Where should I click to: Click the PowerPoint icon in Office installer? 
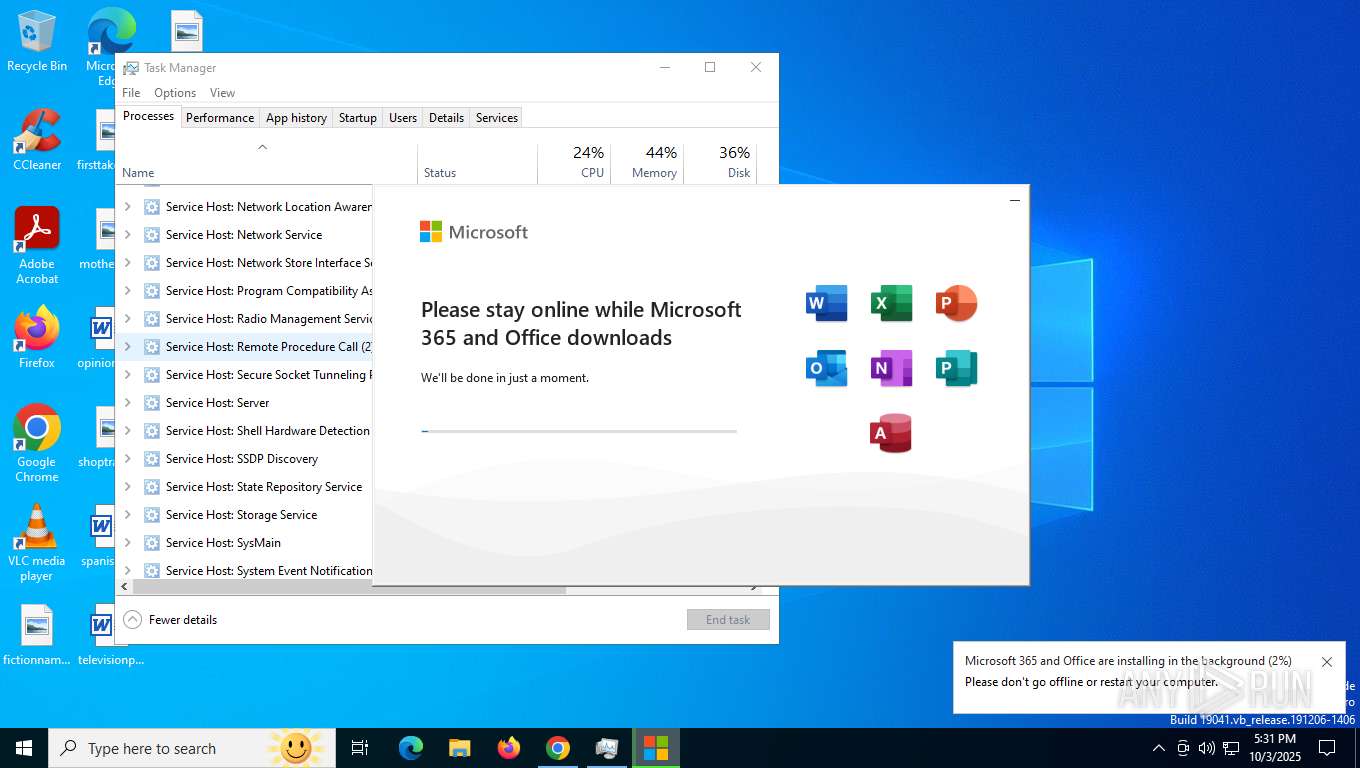pos(956,303)
